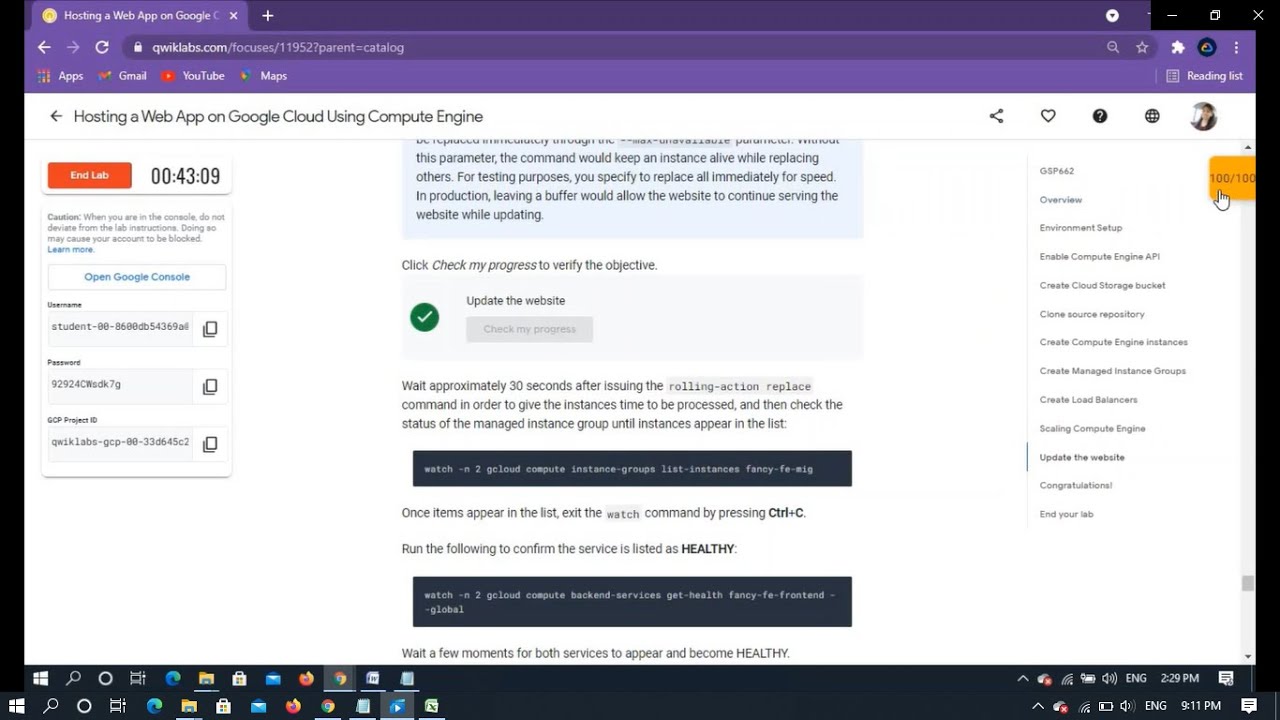Expand hidden tray icons beside 2:29 PM clock
1280x720 pixels.
point(1022,678)
